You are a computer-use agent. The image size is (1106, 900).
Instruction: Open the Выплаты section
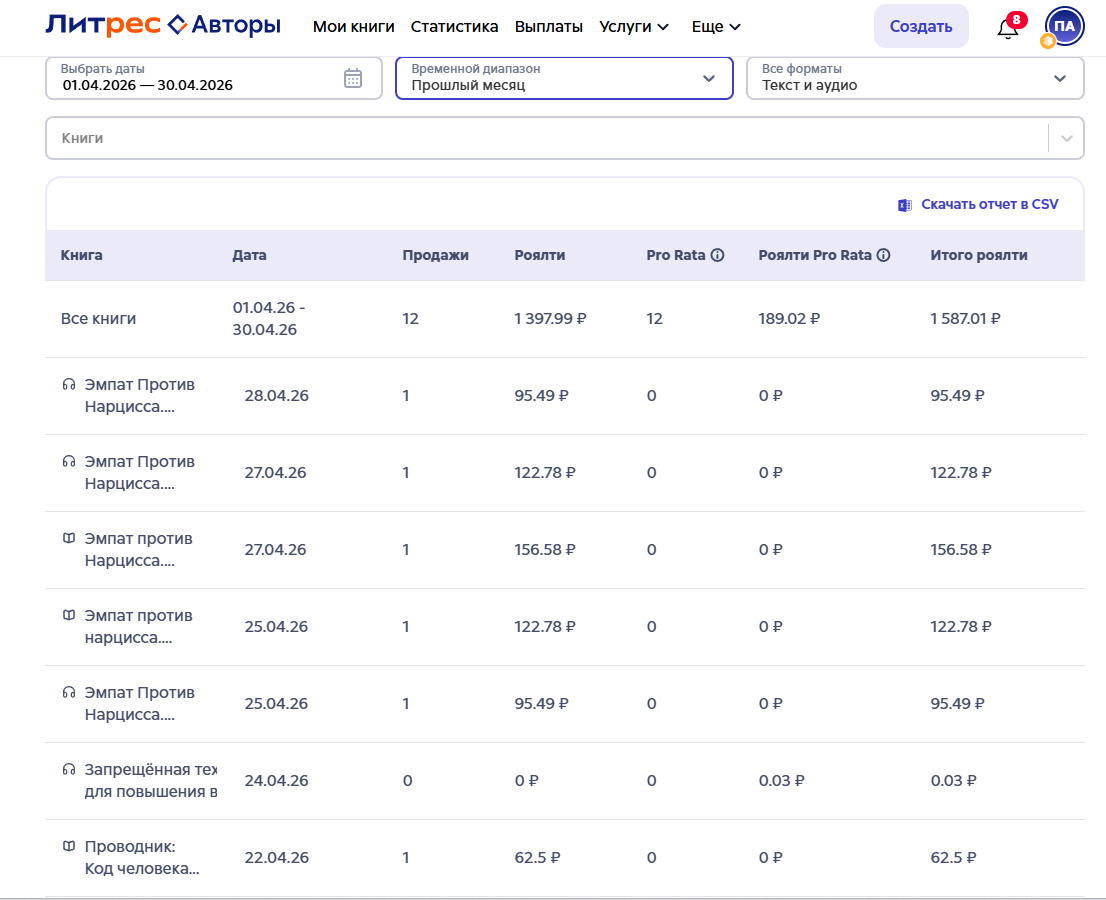(x=549, y=27)
